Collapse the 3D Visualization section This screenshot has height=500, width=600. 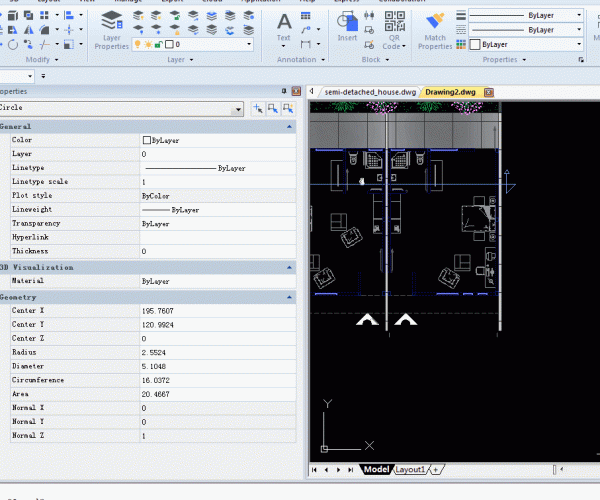[x=290, y=268]
